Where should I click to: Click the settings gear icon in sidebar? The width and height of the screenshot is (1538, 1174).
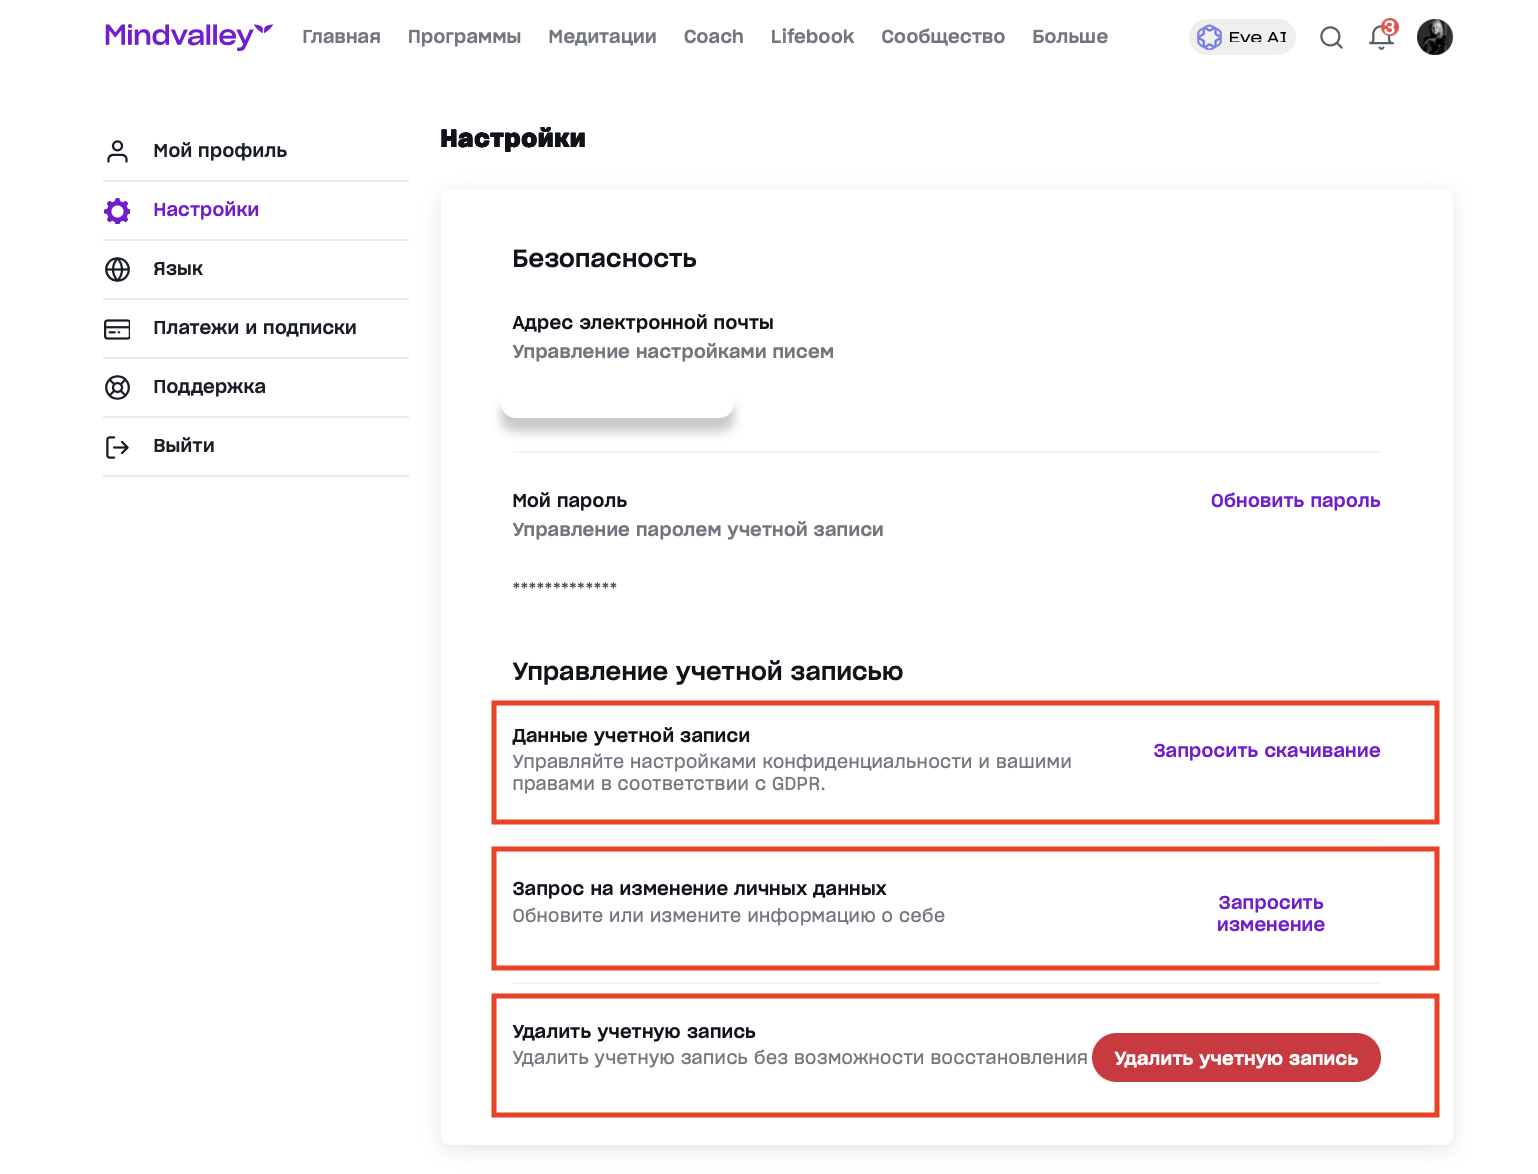[118, 210]
